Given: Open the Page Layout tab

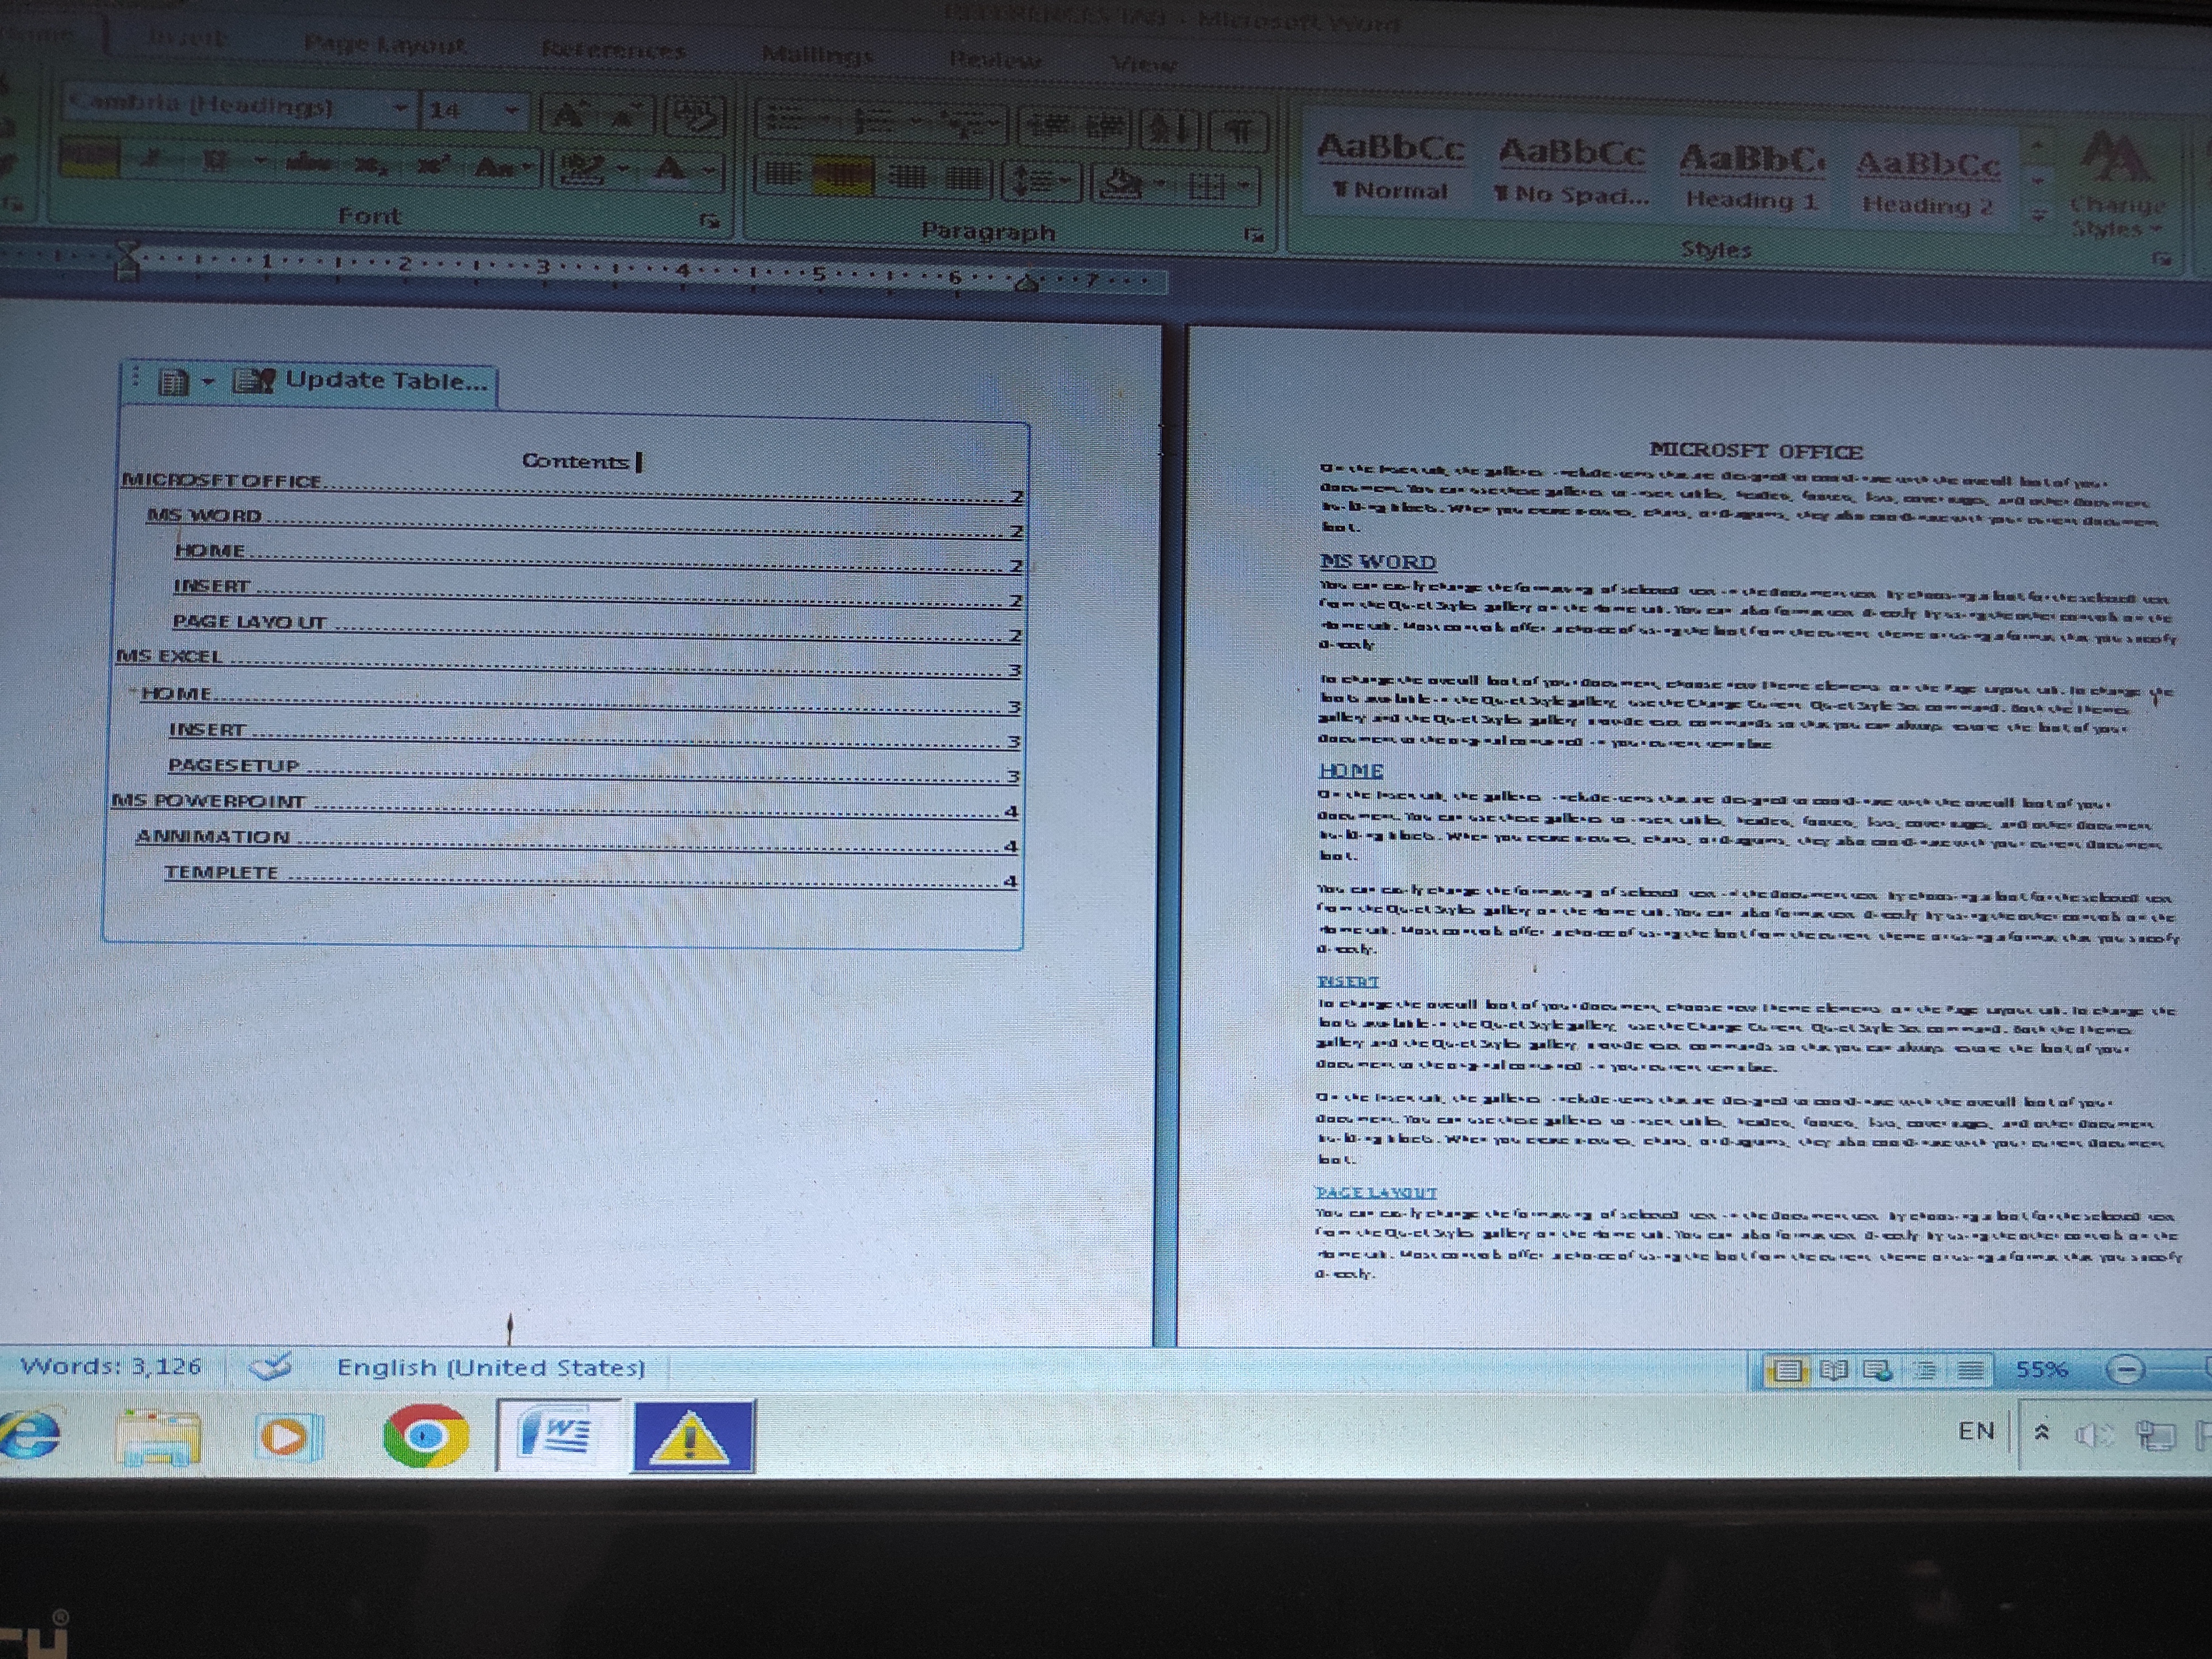Looking at the screenshot, I should click(384, 45).
